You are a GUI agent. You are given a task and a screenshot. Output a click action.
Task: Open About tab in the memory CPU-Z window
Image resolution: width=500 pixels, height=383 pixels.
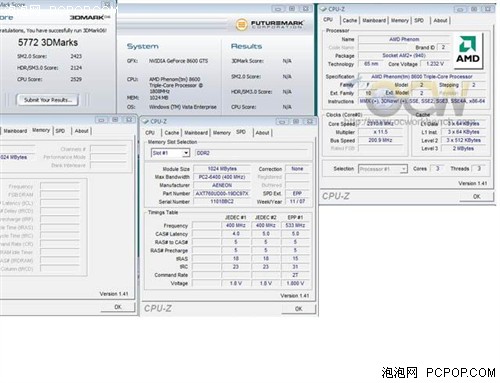tap(81, 131)
